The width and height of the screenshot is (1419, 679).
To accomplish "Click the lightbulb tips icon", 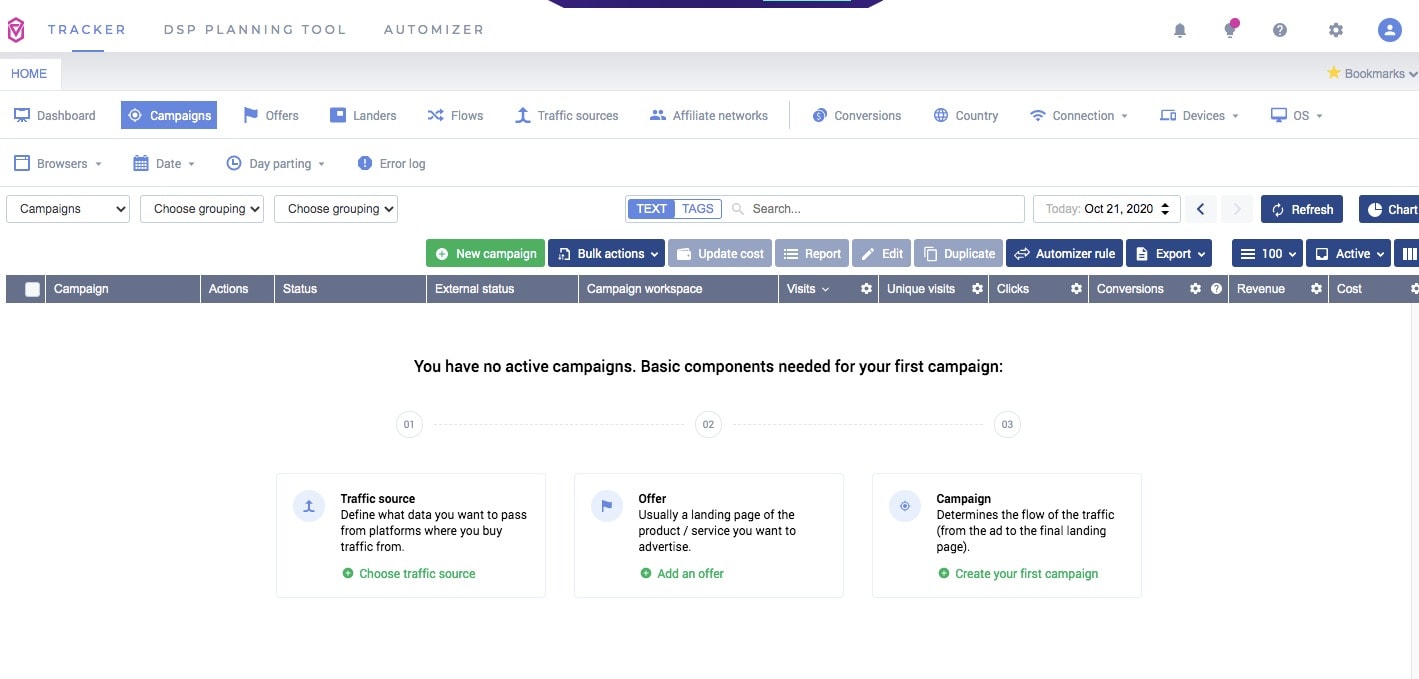I will [1231, 29].
